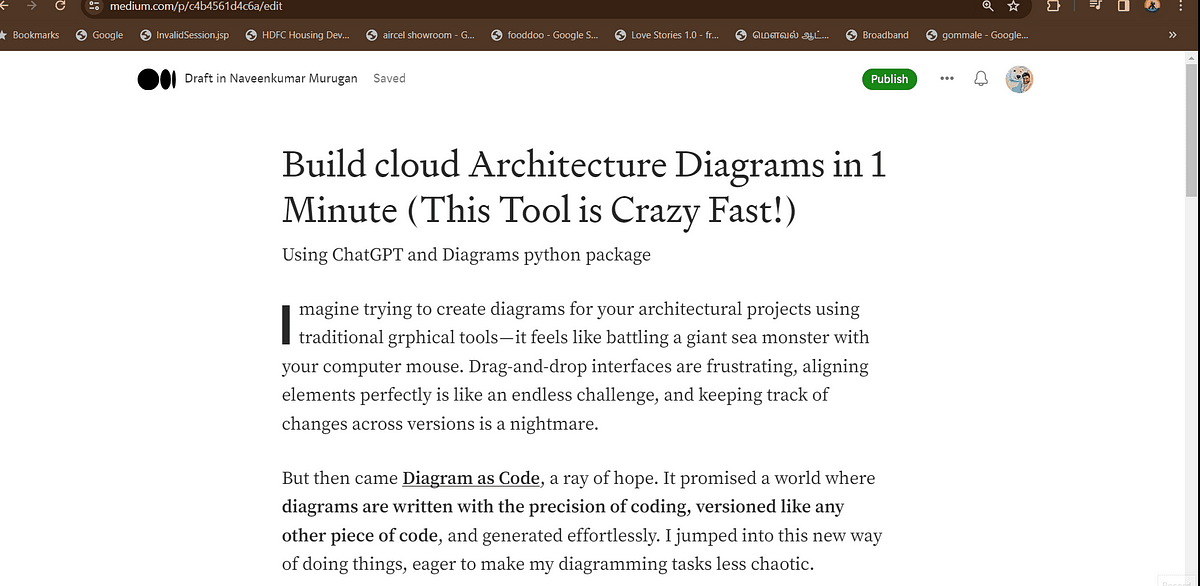Click the 'Draft in Naveenkumar Murugan' text
The height and width of the screenshot is (586, 1200).
click(271, 79)
